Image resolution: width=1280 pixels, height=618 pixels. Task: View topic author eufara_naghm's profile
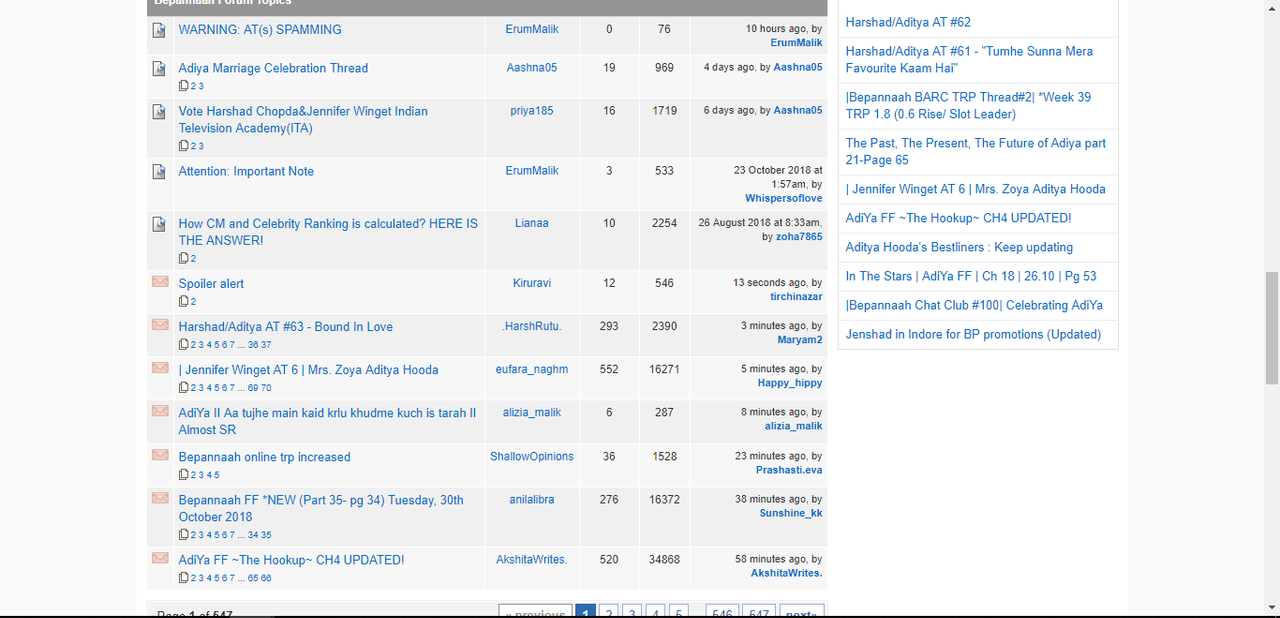[532, 369]
